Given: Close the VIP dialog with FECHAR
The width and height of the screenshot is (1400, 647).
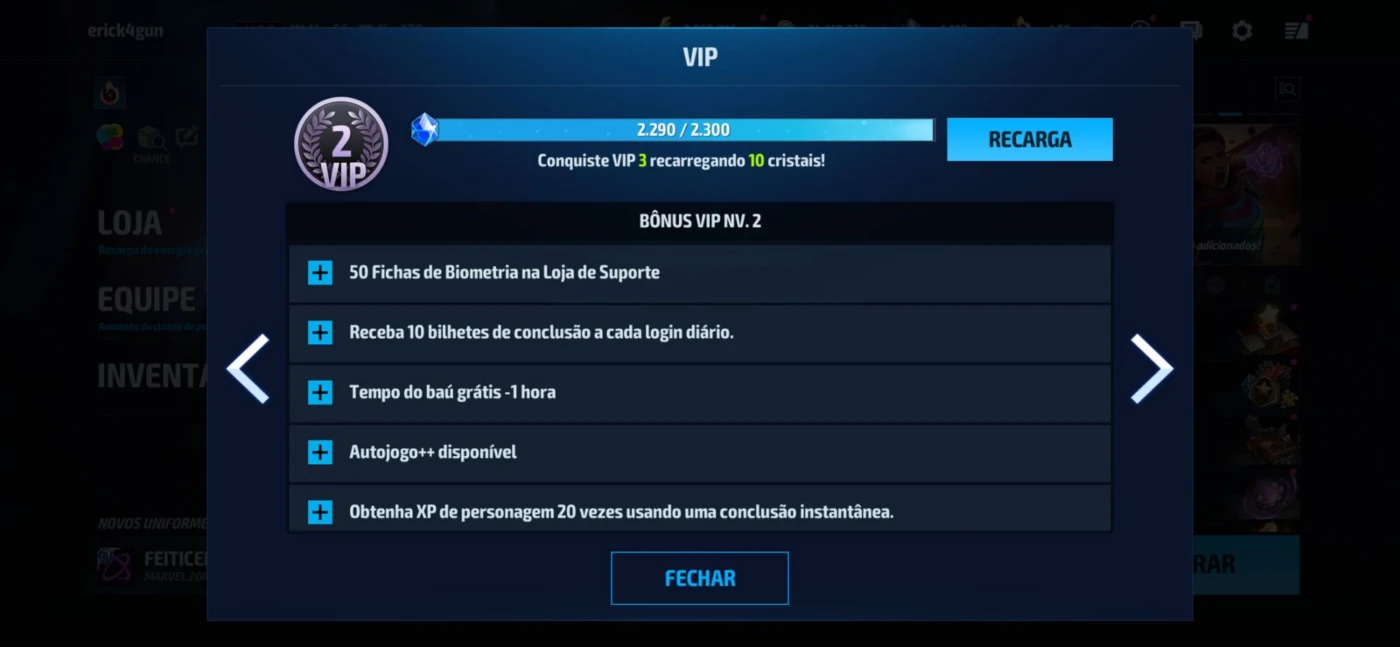Looking at the screenshot, I should (700, 578).
